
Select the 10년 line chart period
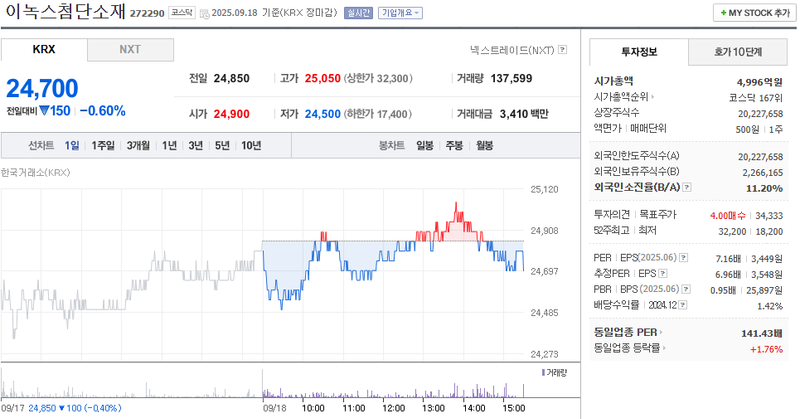(252, 146)
